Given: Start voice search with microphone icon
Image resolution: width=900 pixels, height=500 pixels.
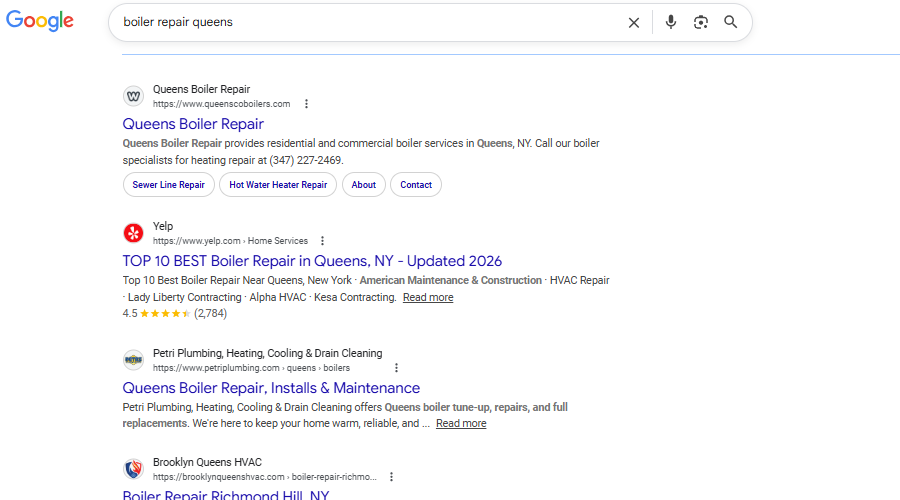Looking at the screenshot, I should [x=671, y=22].
